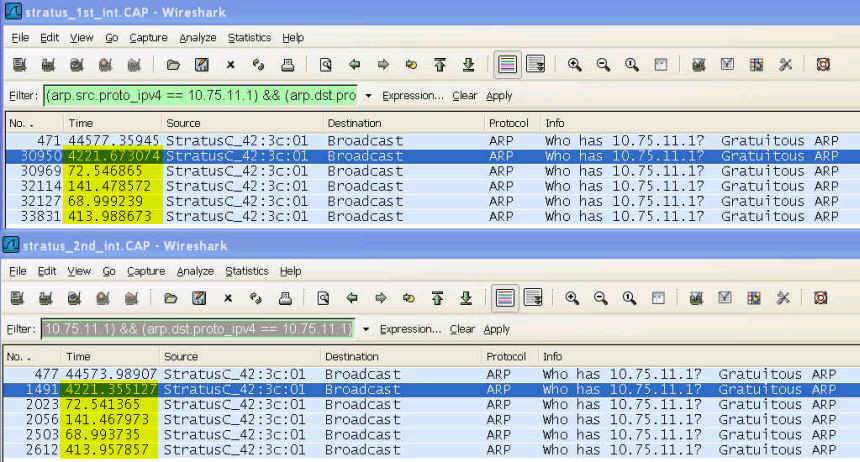The width and height of the screenshot is (860, 462).
Task: Click Go to first packet icon in bottom window
Action: point(439,298)
